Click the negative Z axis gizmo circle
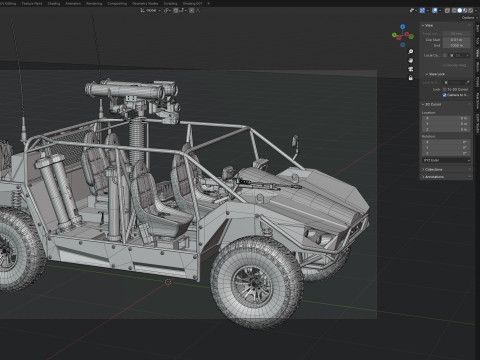This screenshot has width=480, height=360. coord(403,45)
